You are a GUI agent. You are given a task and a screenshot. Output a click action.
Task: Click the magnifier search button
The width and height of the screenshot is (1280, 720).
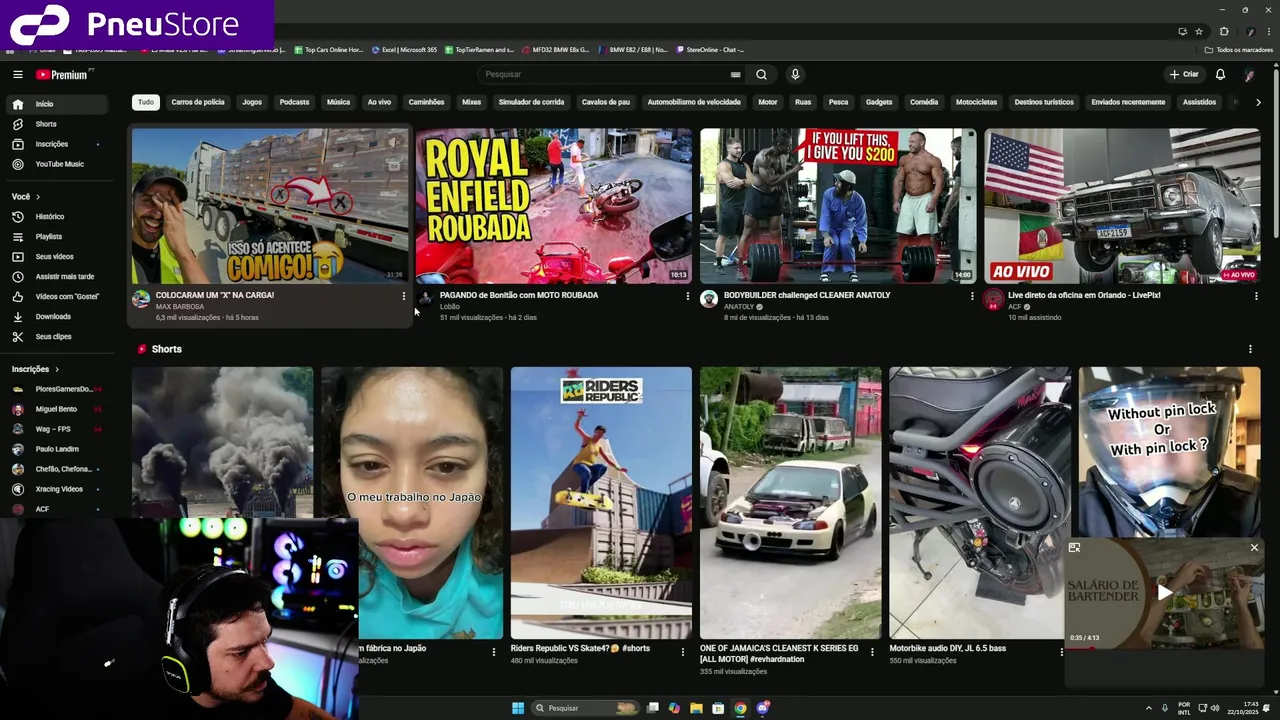pos(761,74)
